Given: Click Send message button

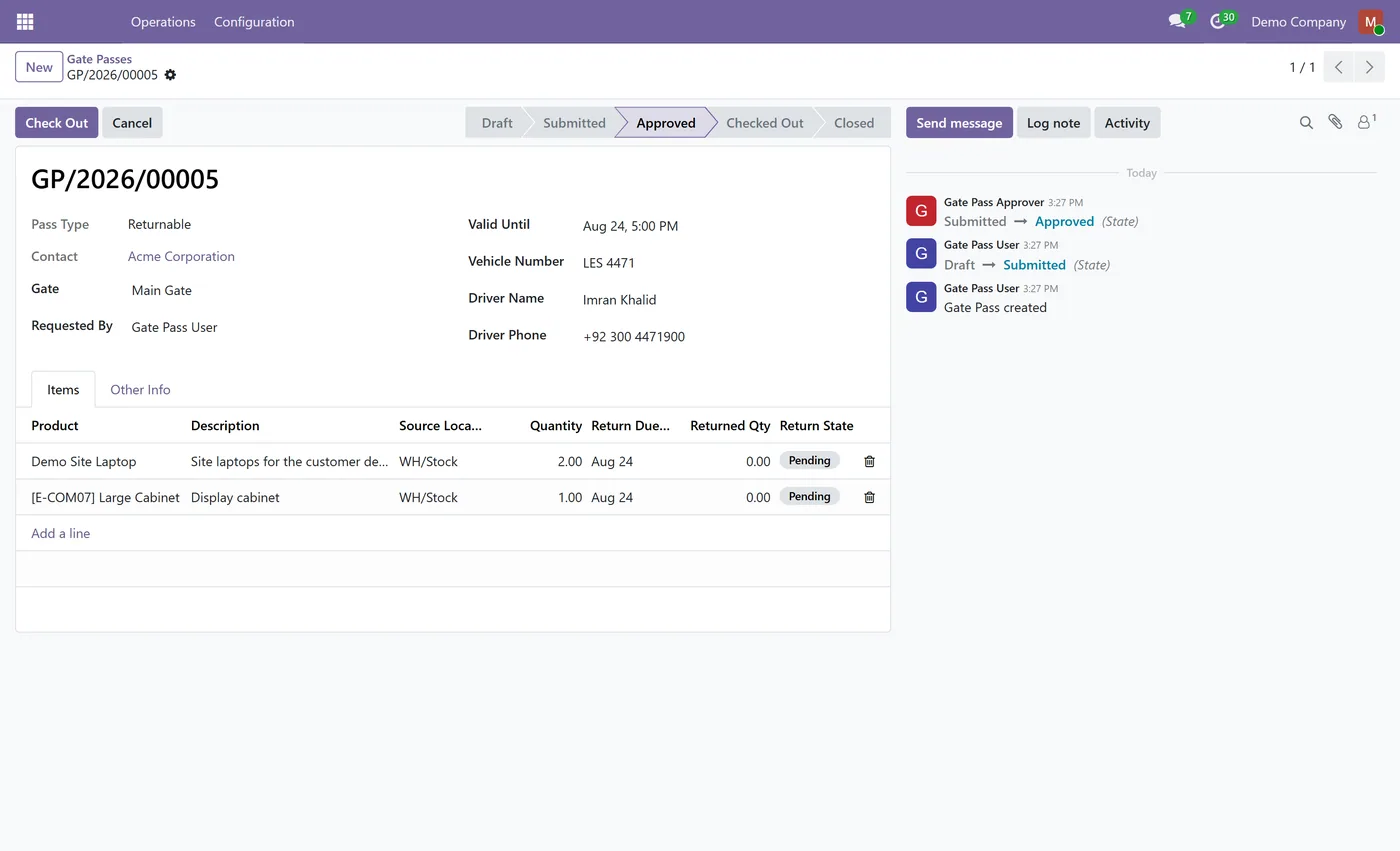Looking at the screenshot, I should tap(959, 122).
